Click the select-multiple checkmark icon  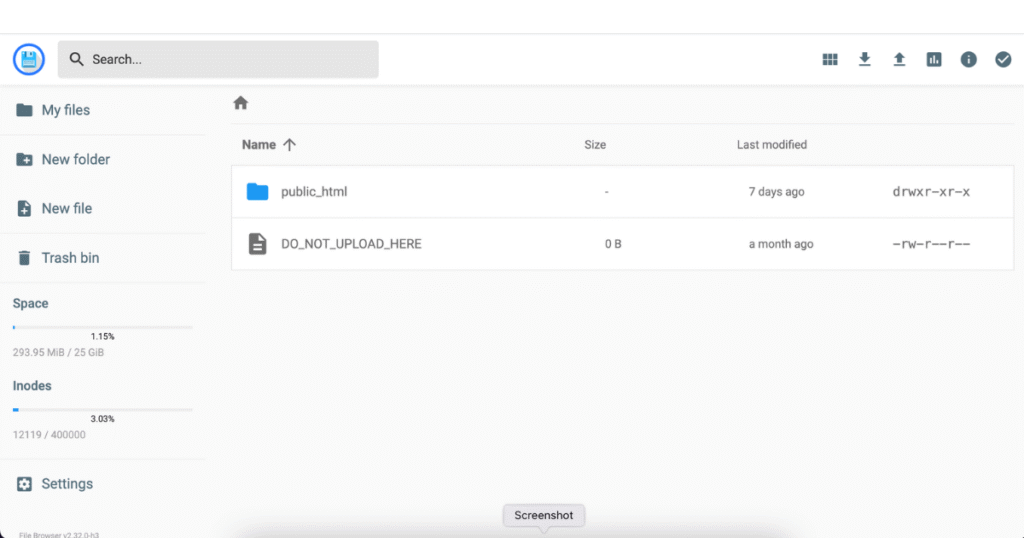click(1003, 59)
